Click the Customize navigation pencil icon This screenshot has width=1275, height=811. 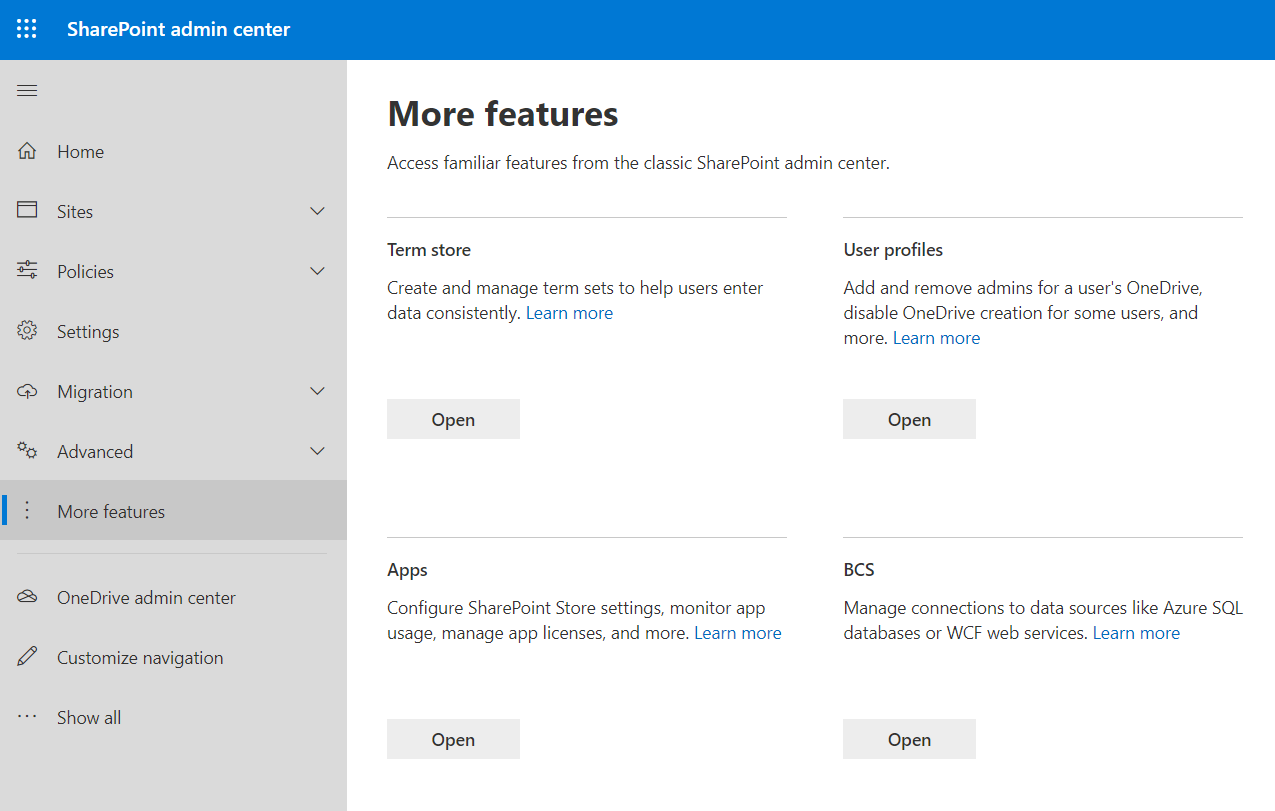27,657
